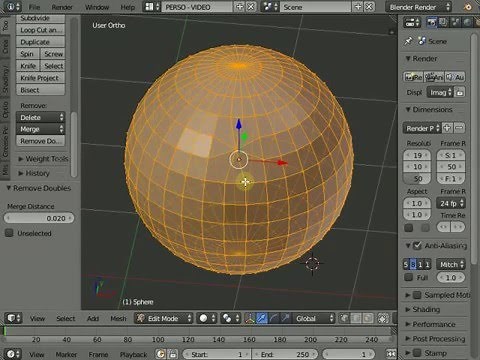Open Render menu in info header
Image resolution: width=480 pixels, height=360 pixels.
coord(62,7)
